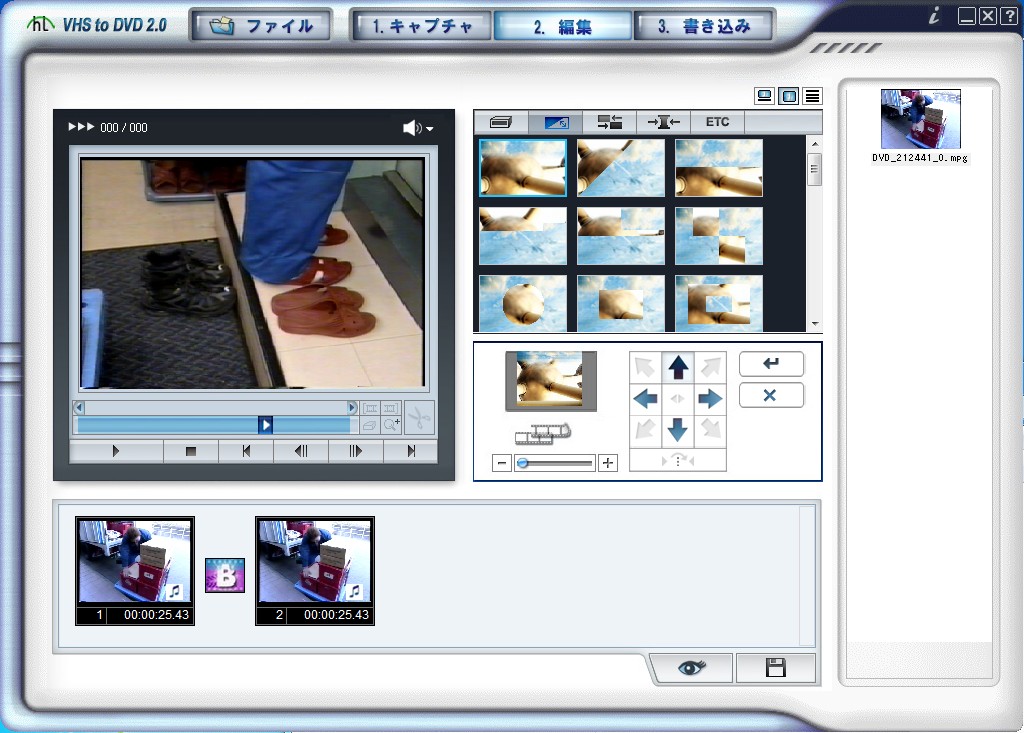Choose the horizontal split transition thumbnail
Image resolution: width=1024 pixels, height=733 pixels.
click(x=718, y=168)
